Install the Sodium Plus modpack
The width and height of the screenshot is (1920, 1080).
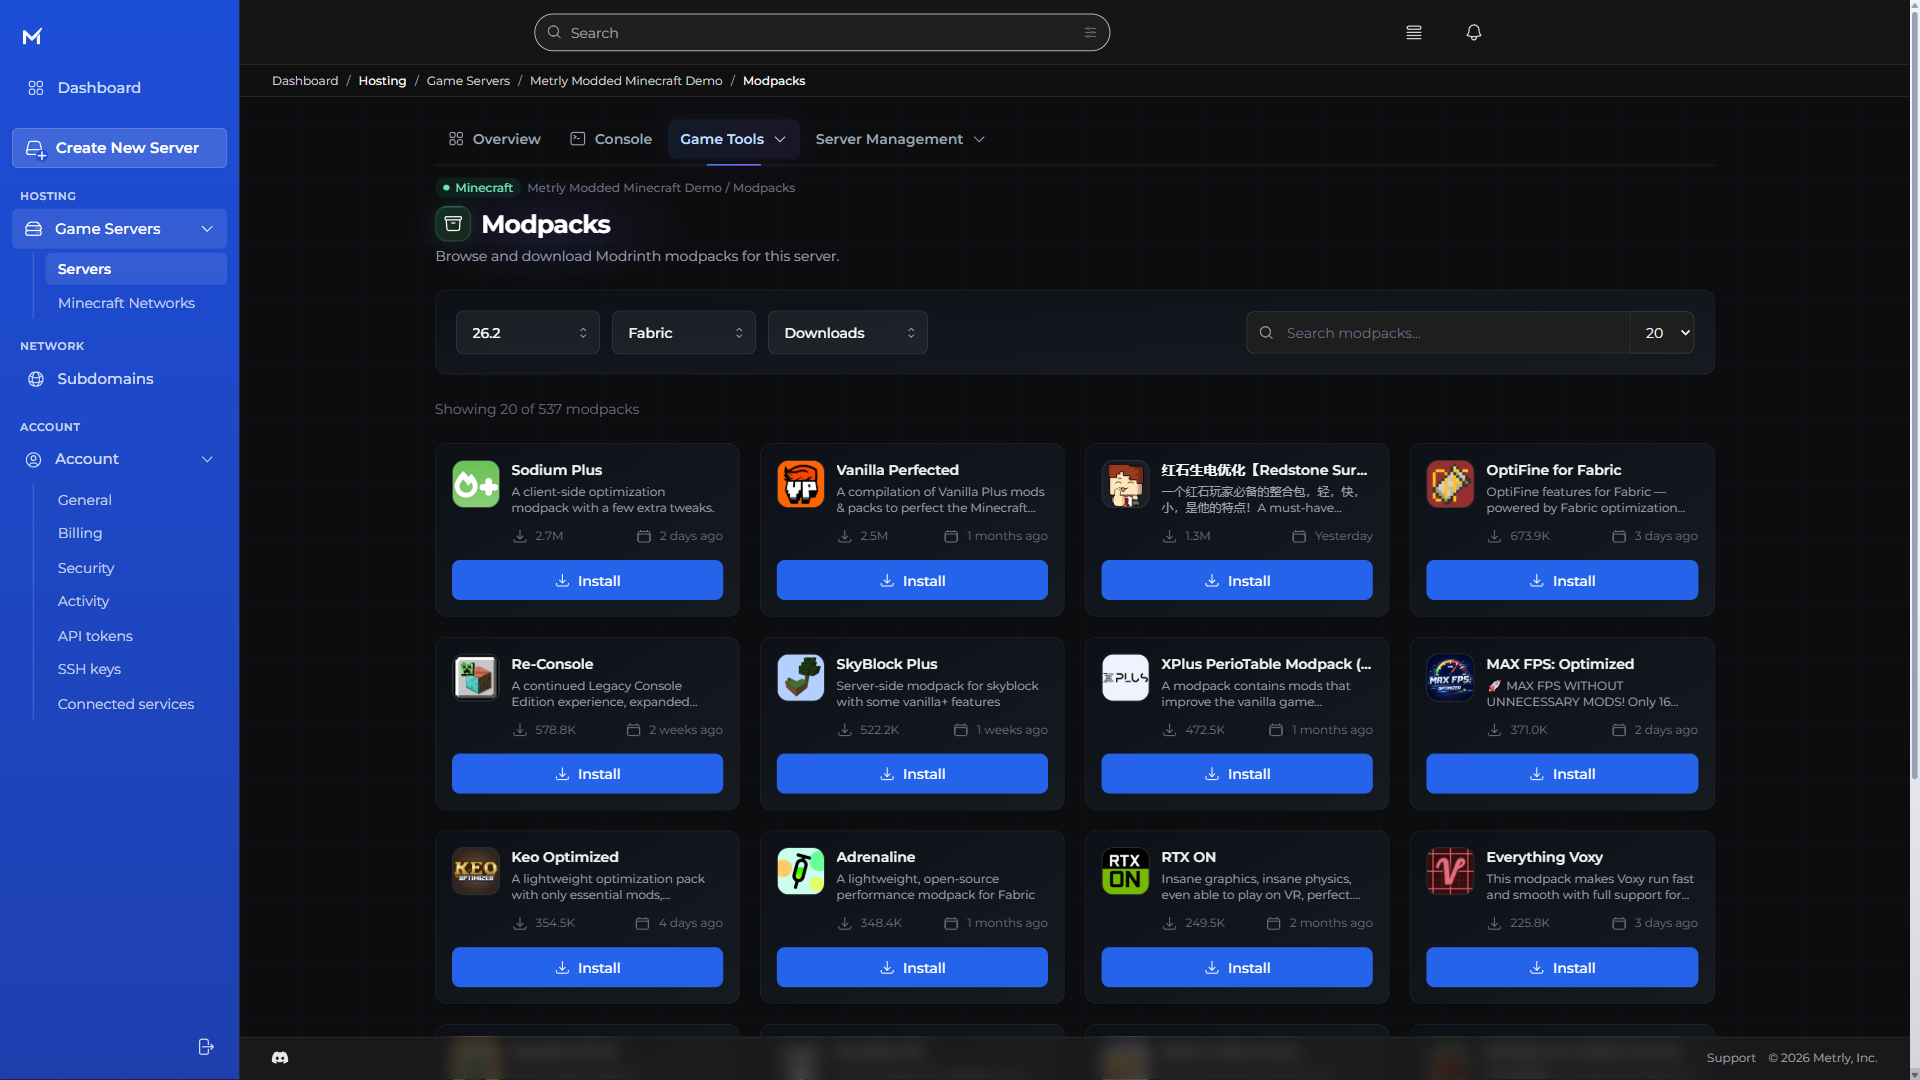click(x=587, y=580)
